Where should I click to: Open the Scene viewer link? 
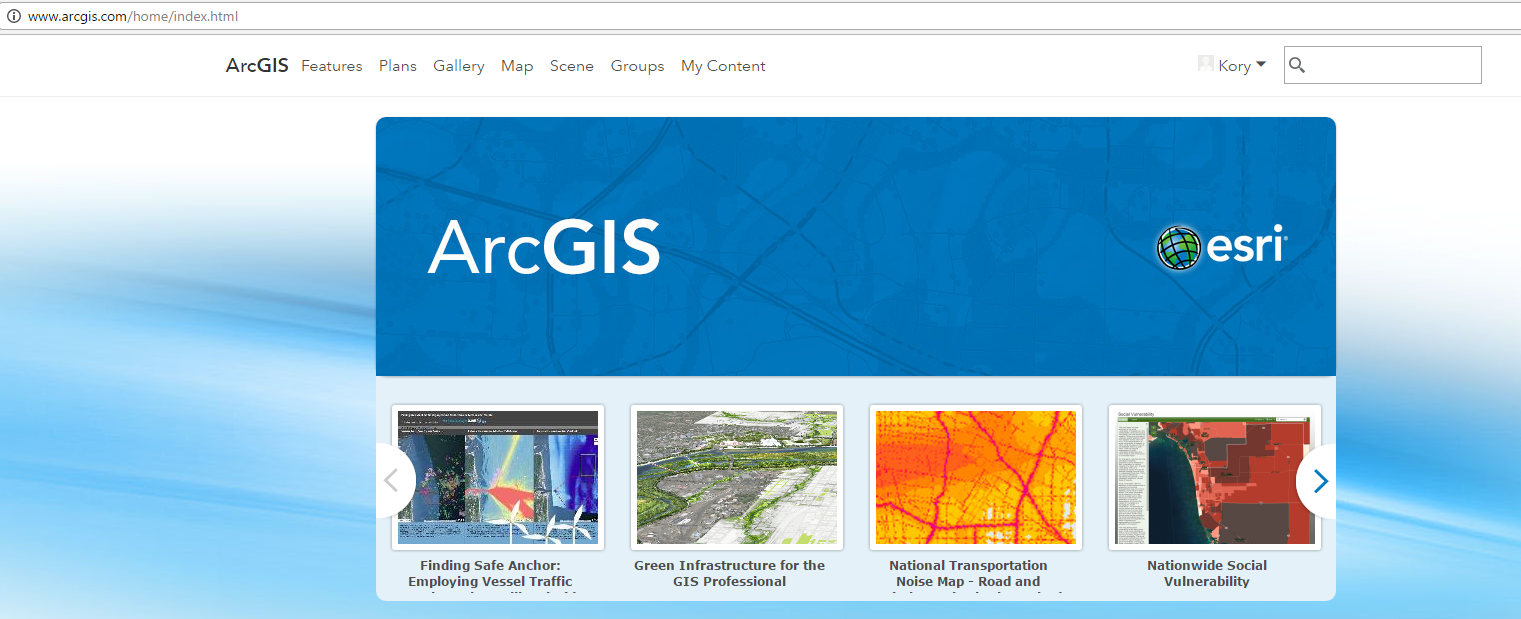coord(572,66)
